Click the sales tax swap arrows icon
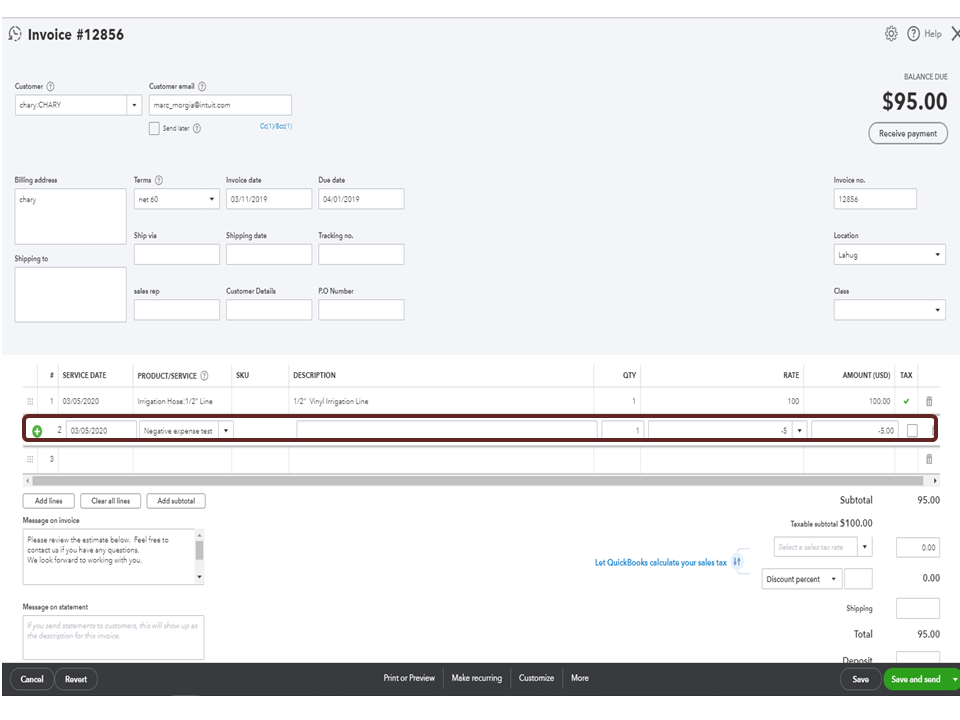 (x=737, y=562)
